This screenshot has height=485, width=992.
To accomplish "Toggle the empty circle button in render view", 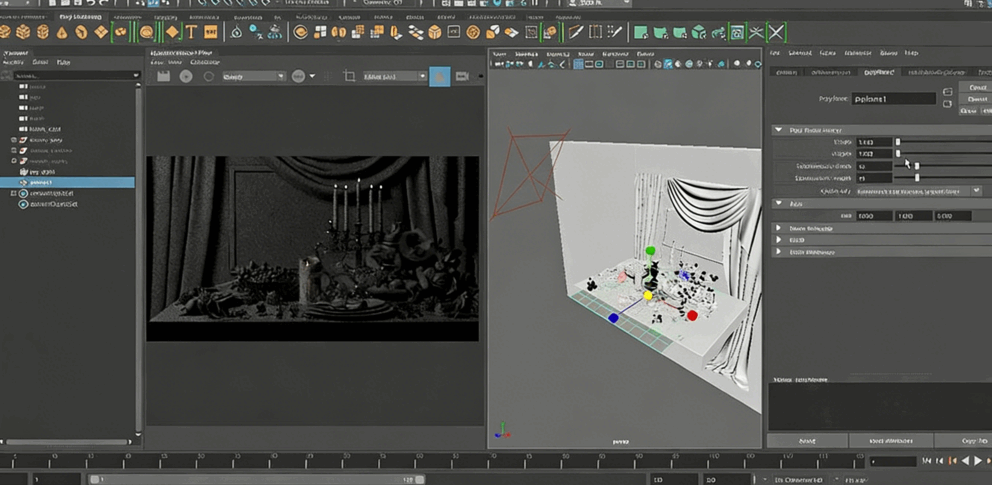I will [209, 77].
